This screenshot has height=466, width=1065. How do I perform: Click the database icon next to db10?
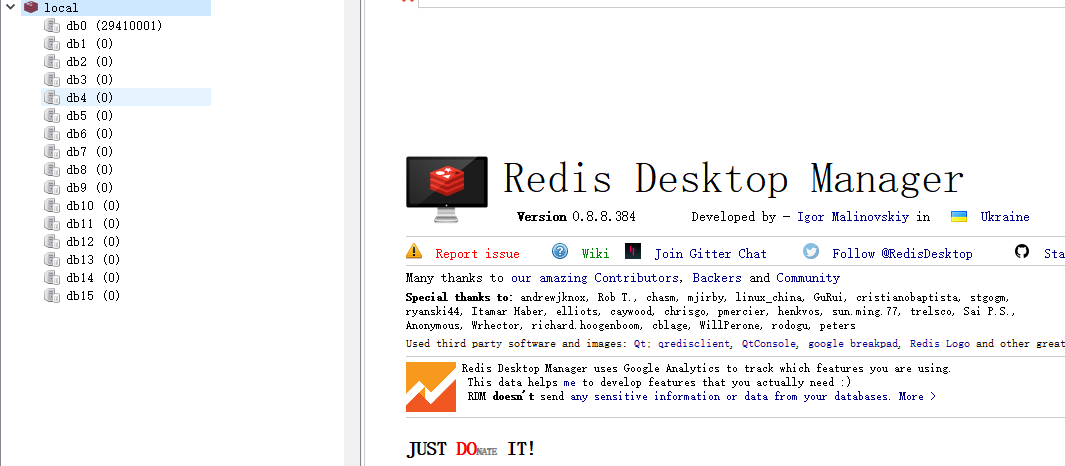(52, 206)
